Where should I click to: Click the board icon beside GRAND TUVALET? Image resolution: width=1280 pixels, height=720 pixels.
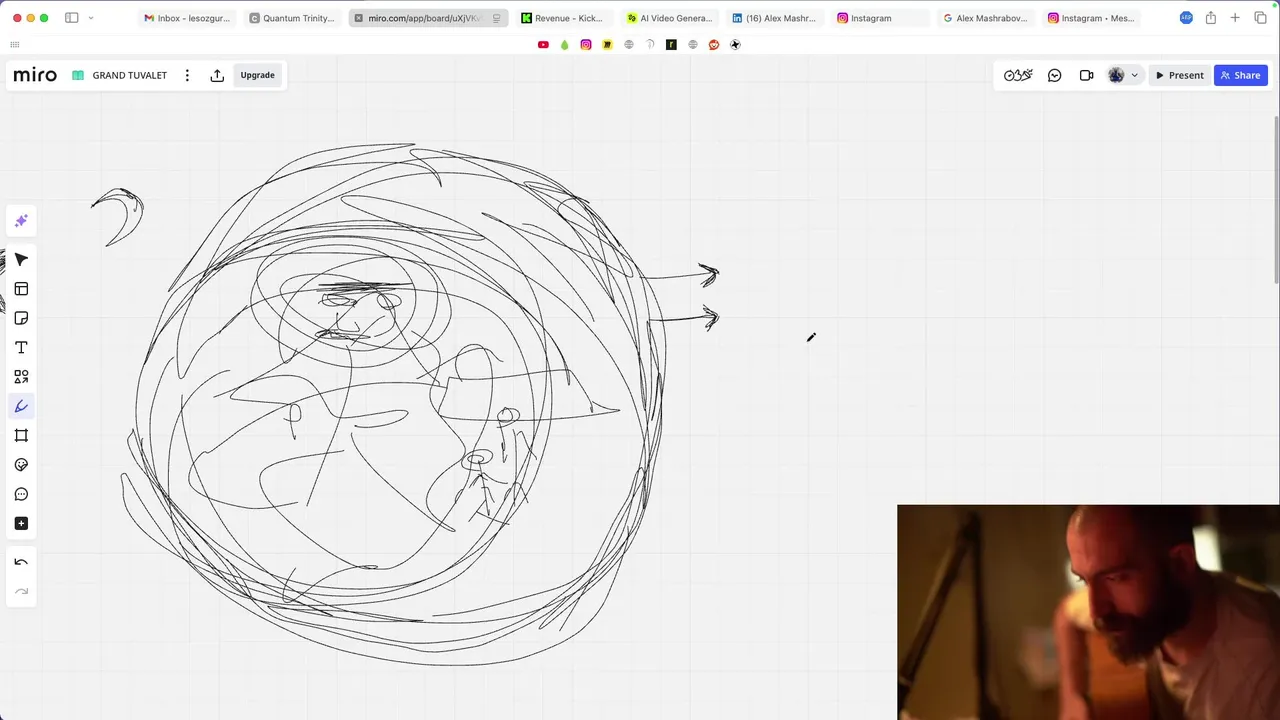(78, 75)
